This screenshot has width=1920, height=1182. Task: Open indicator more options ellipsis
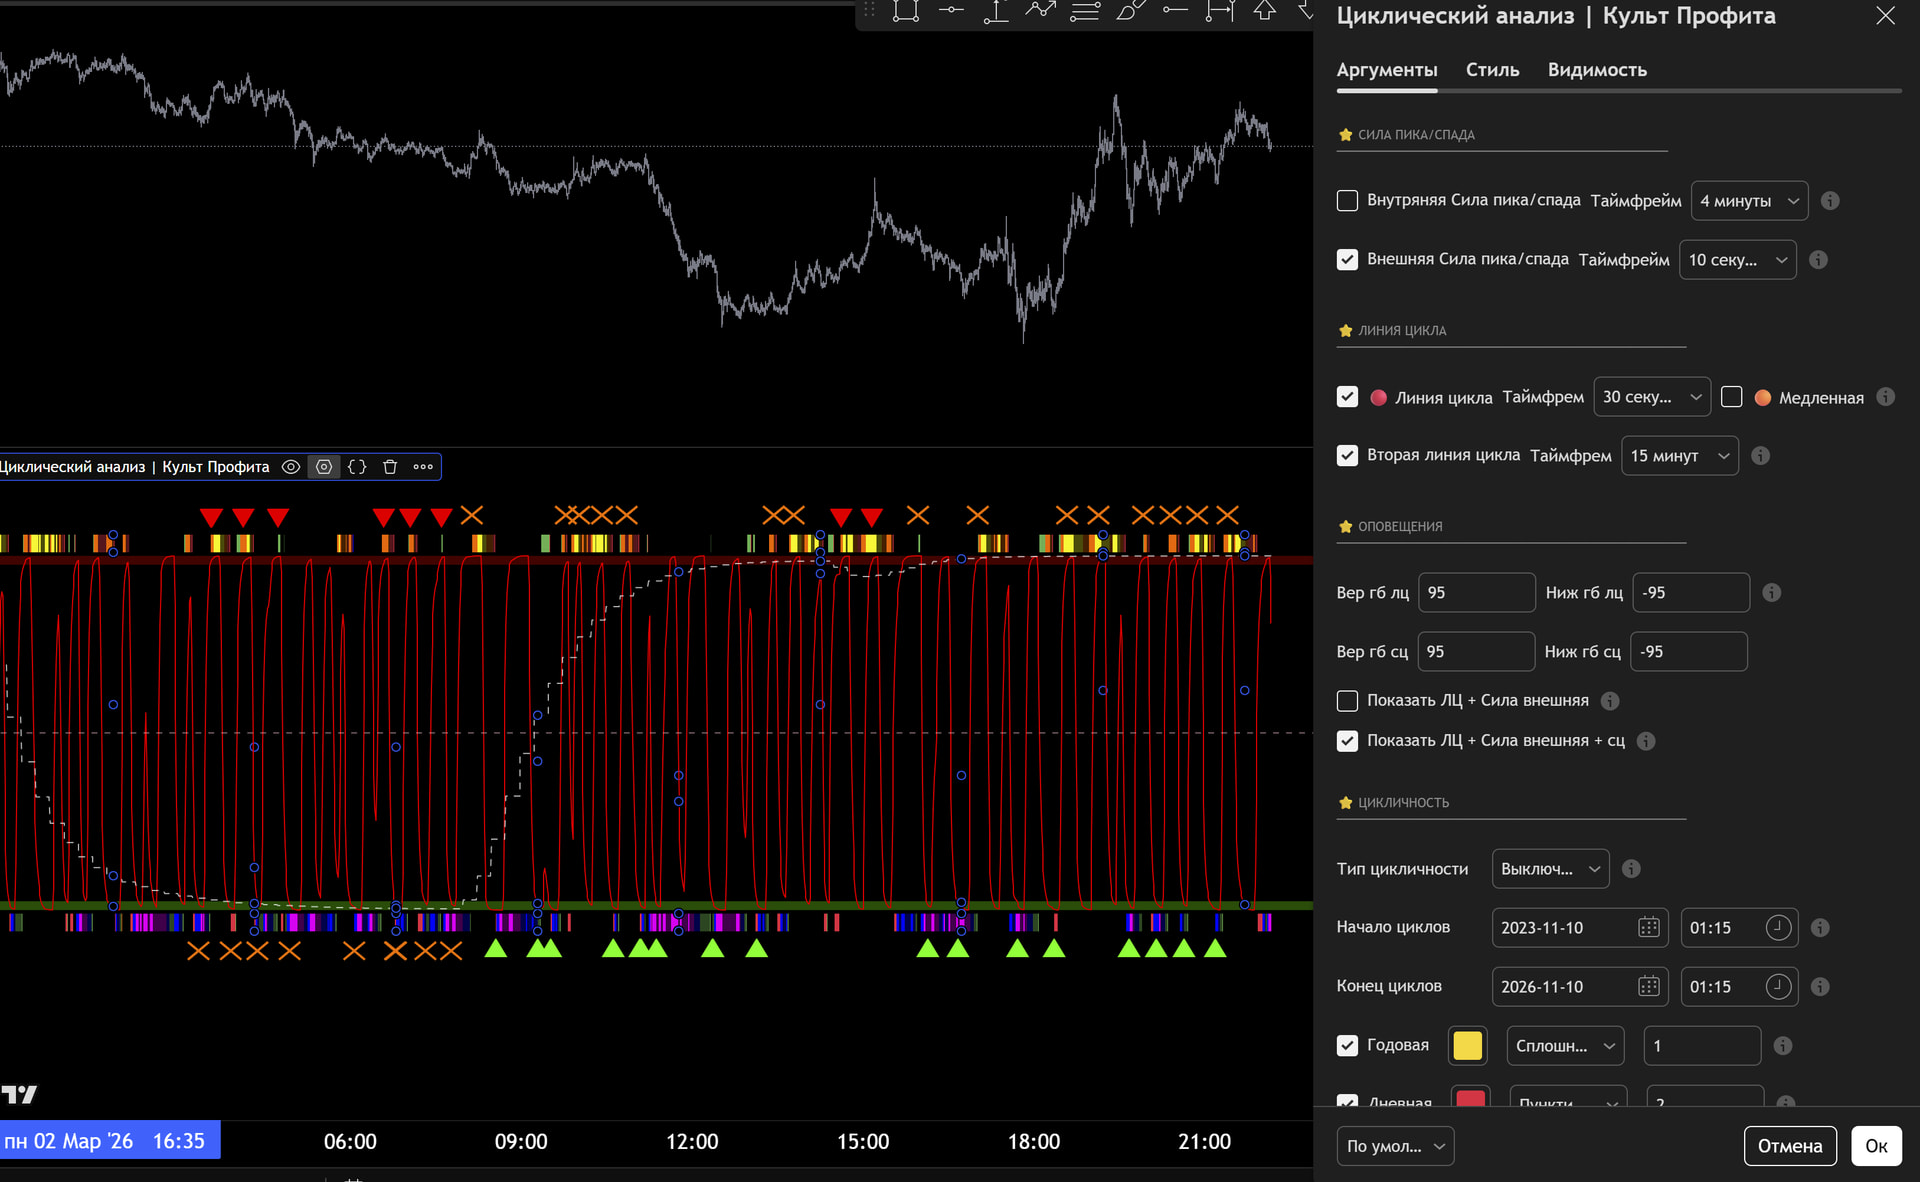click(423, 467)
